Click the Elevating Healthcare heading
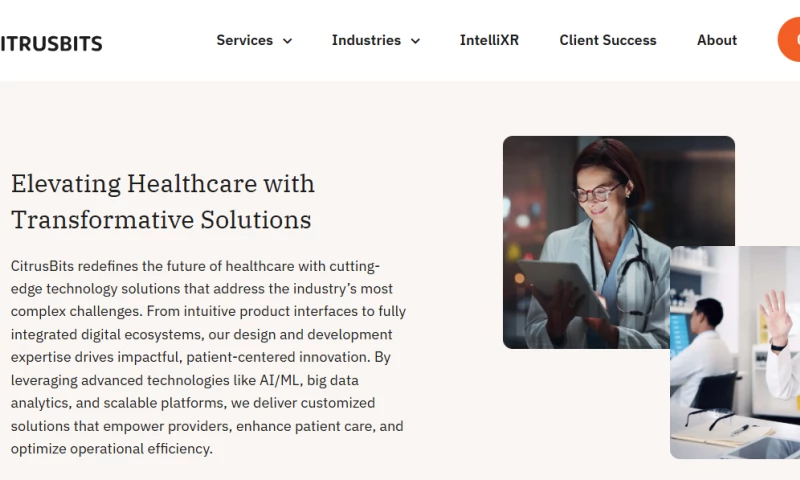800x480 pixels. pyautogui.click(x=163, y=184)
